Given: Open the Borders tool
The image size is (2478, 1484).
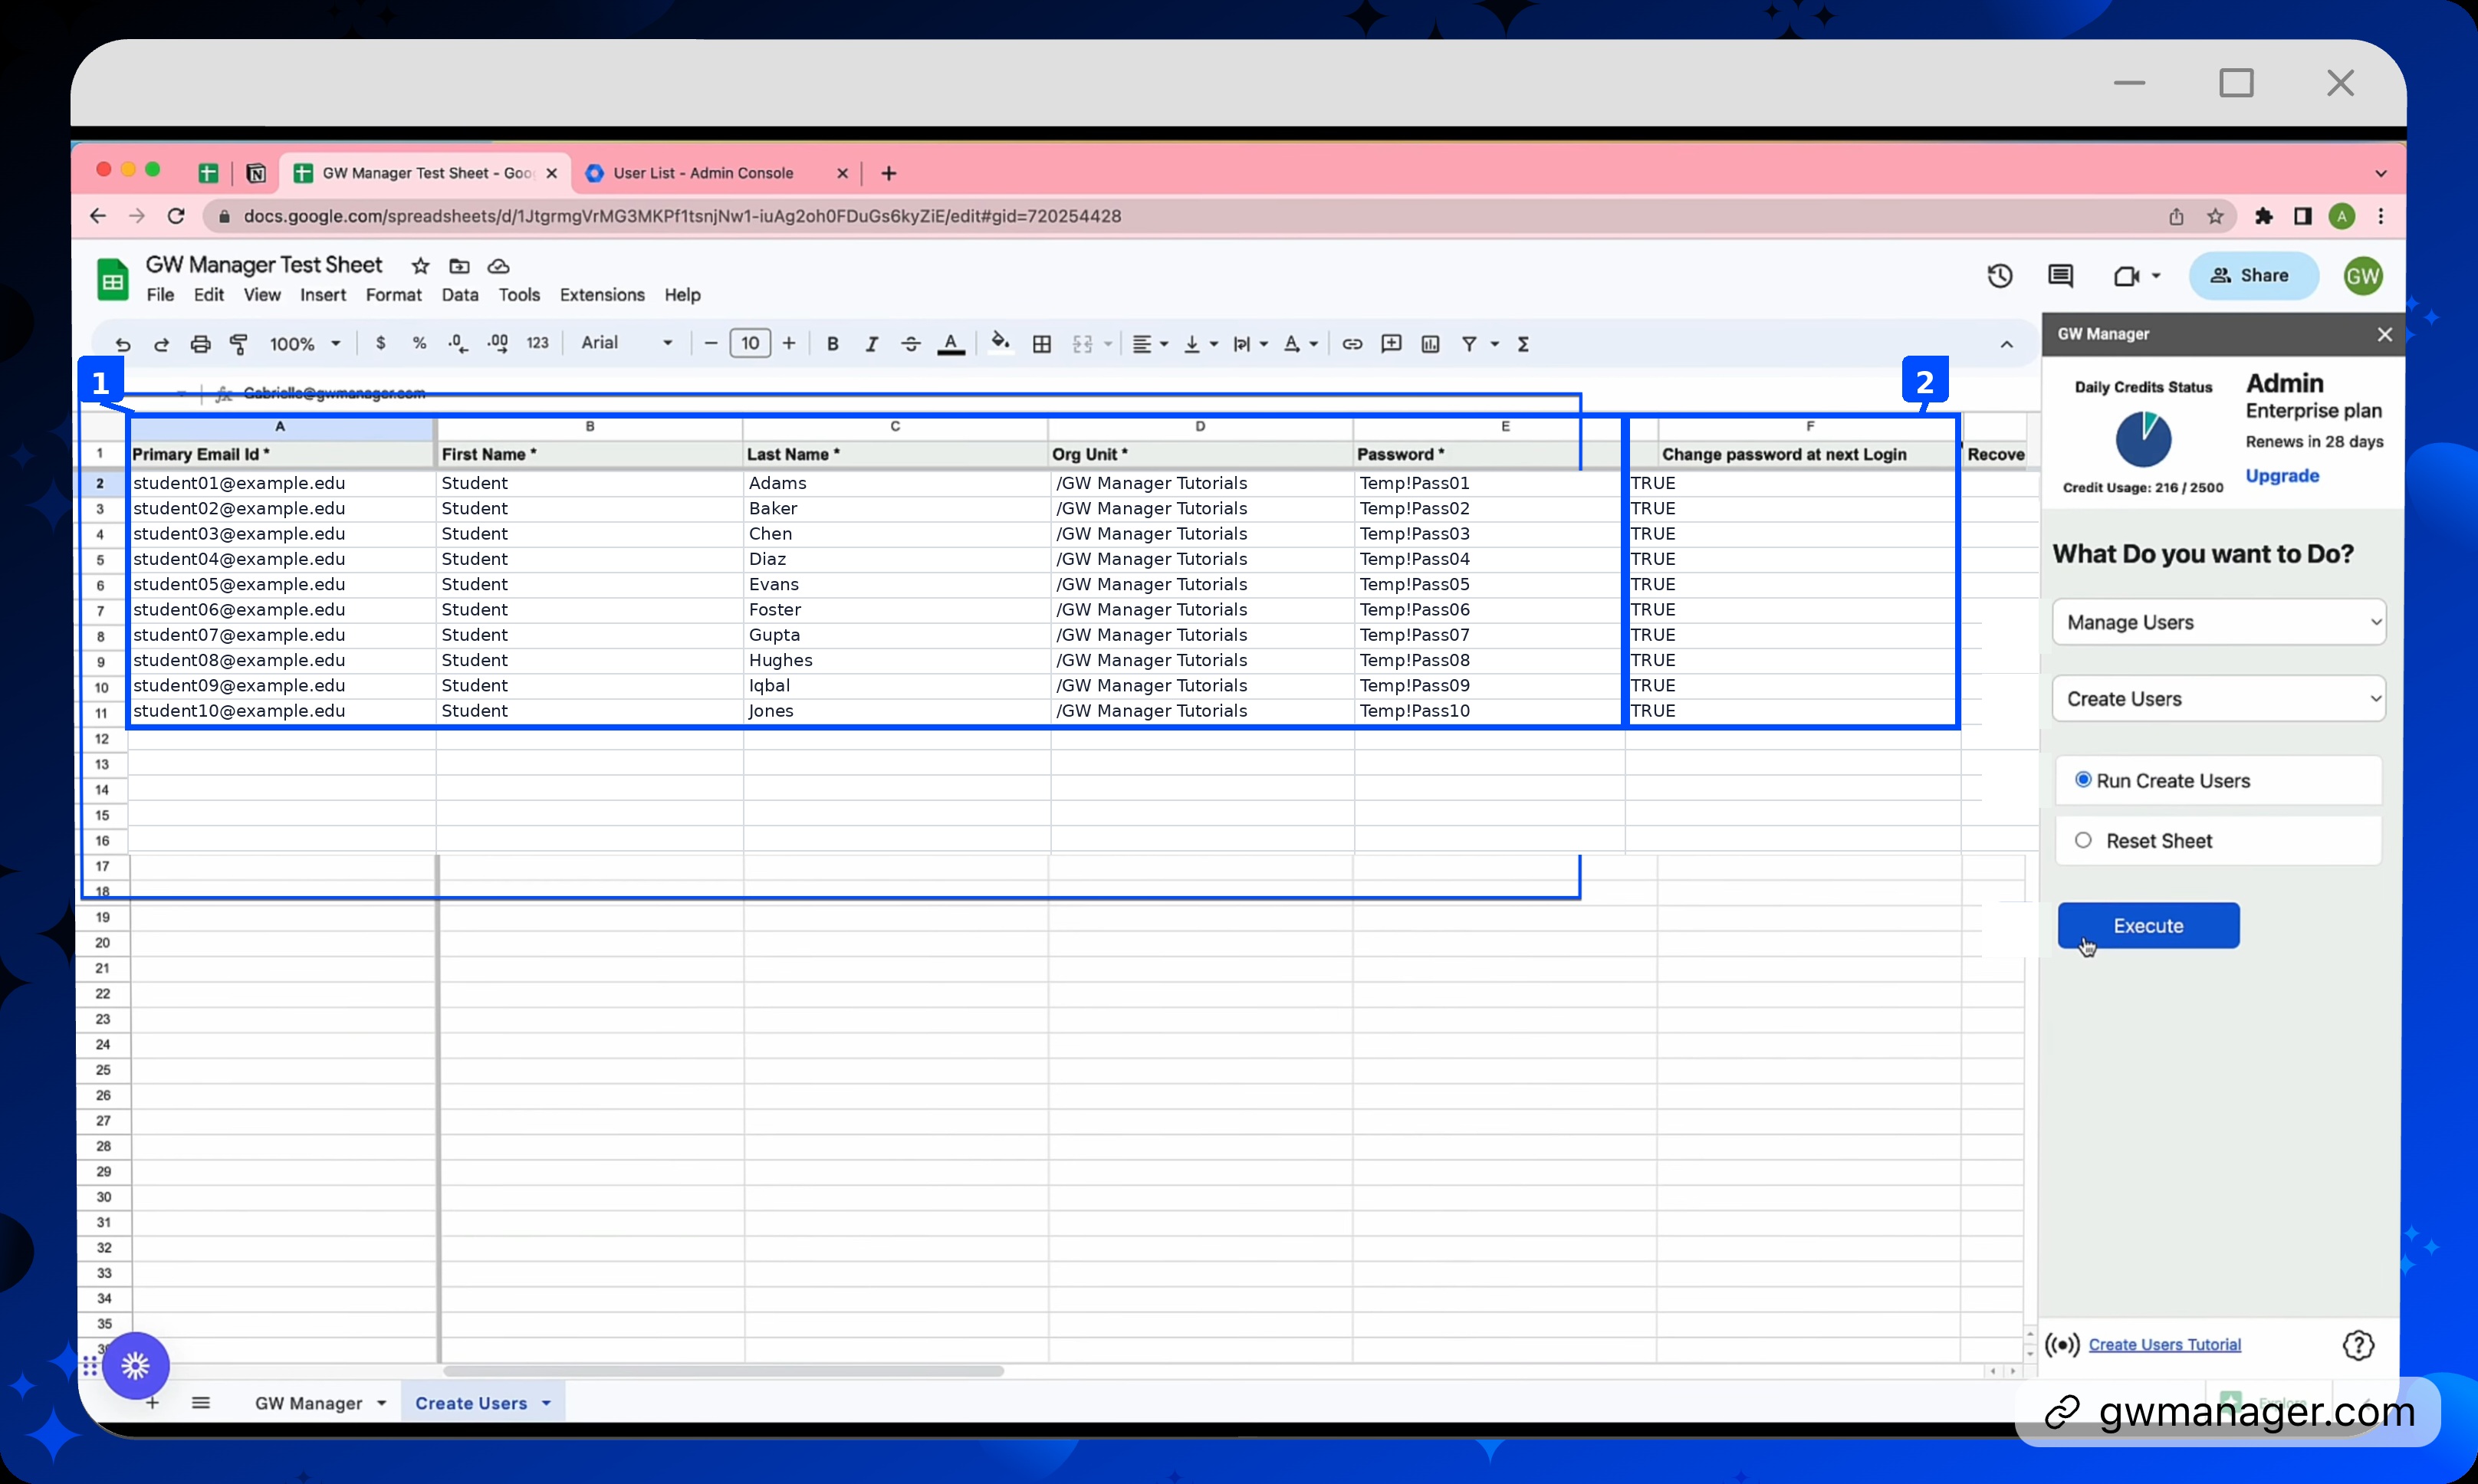Looking at the screenshot, I should 1041,344.
